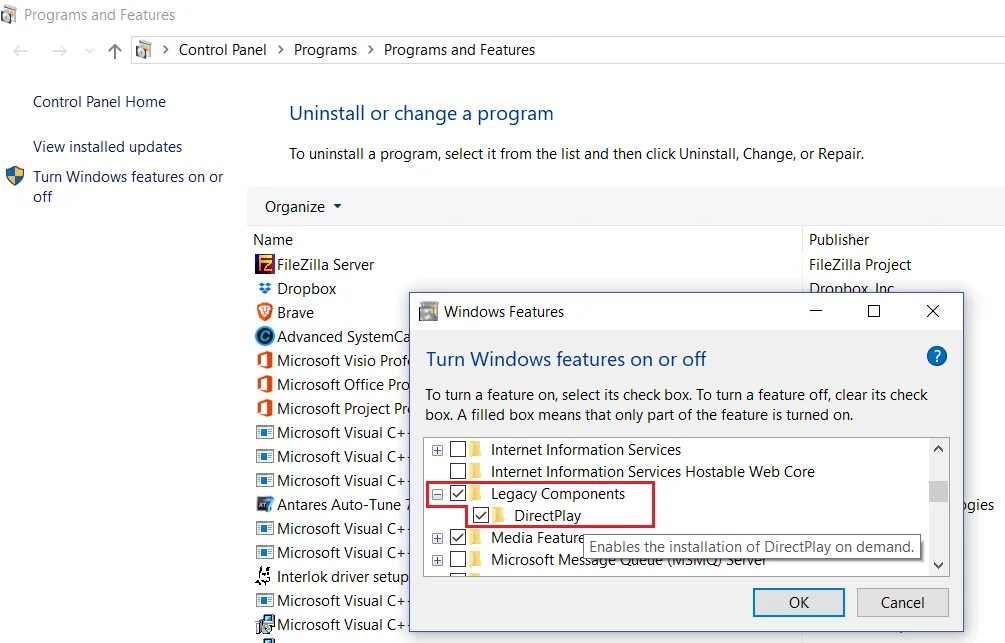Uncheck the DirectPlay checkbox
The width and height of the screenshot is (1005, 643).
[481, 516]
